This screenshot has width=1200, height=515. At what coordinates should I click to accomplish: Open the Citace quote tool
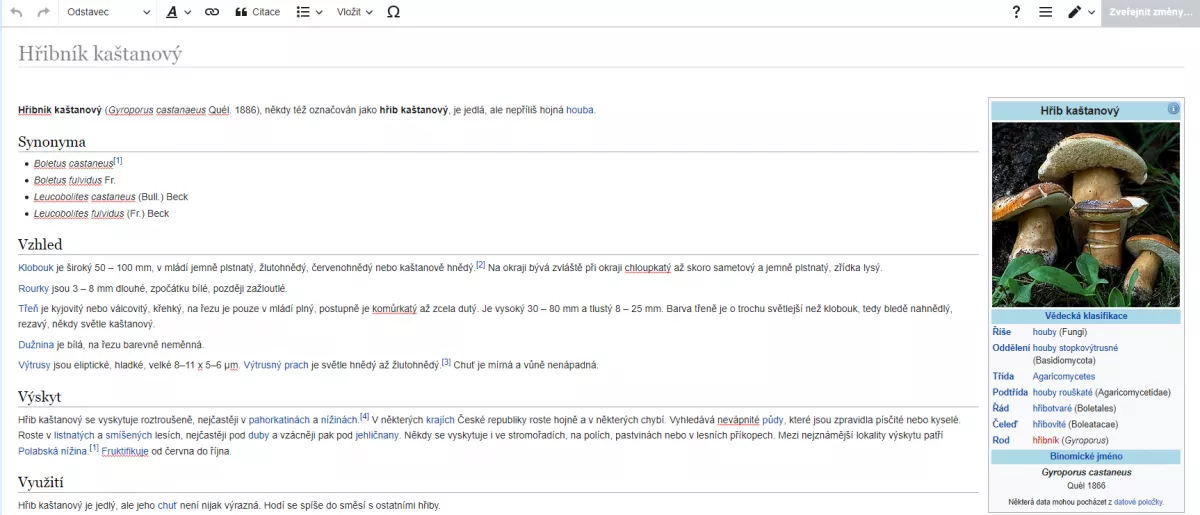coord(257,12)
